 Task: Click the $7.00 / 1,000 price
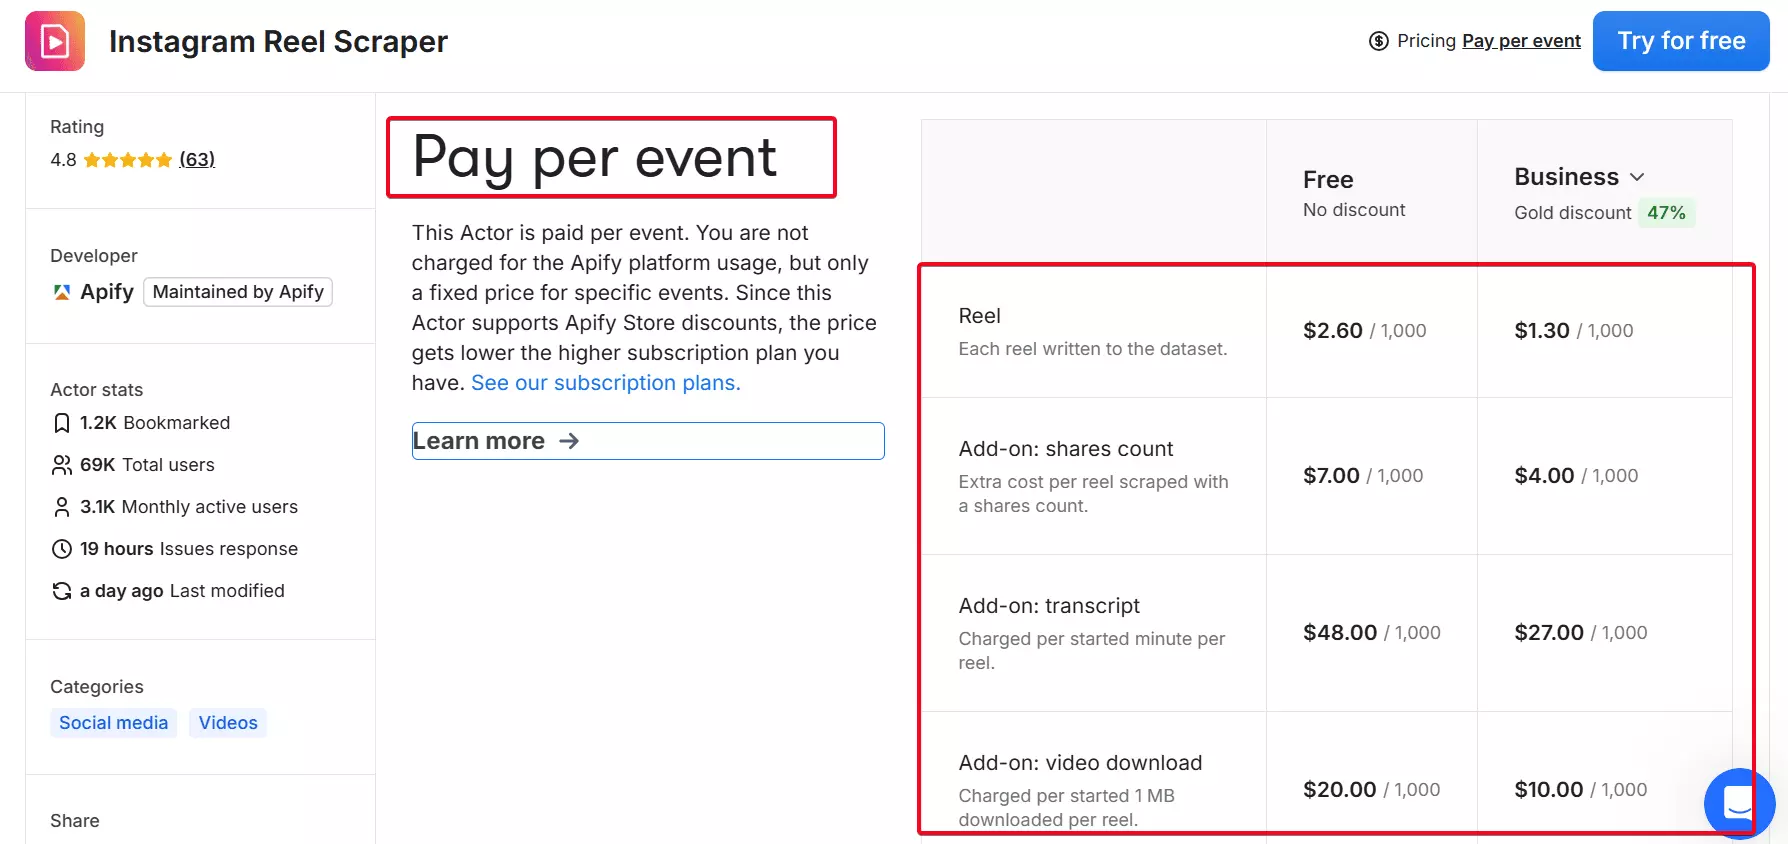pos(1363,476)
